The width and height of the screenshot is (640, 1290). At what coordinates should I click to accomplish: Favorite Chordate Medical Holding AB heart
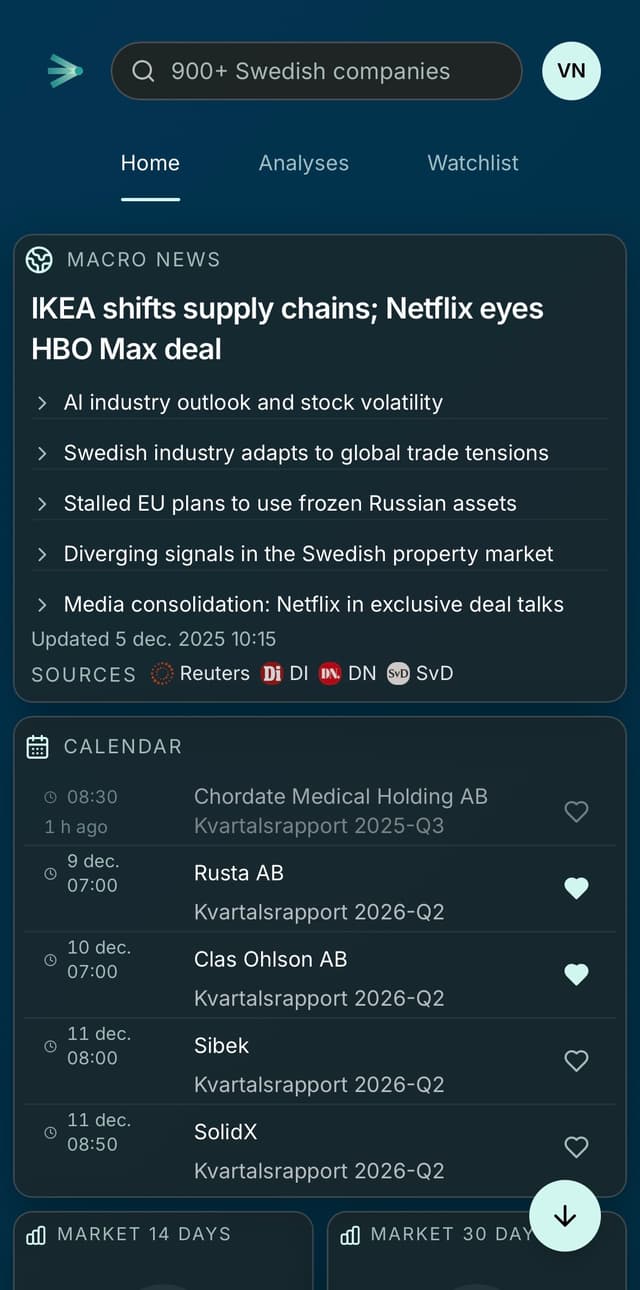coord(576,812)
